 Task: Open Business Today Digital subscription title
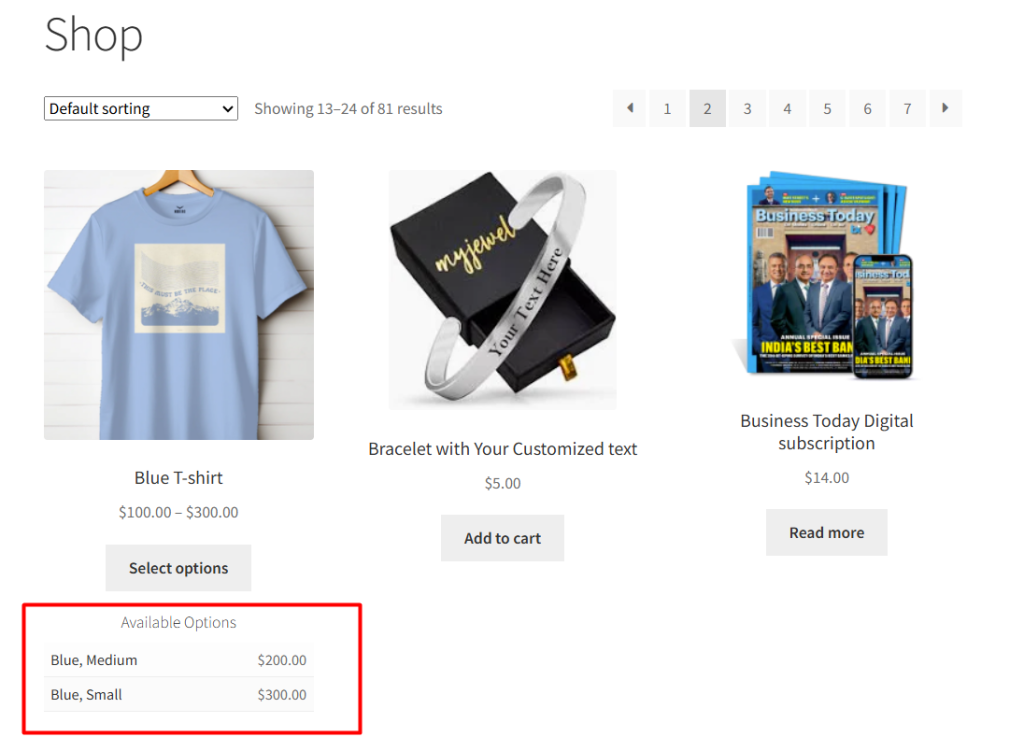pyautogui.click(x=826, y=432)
